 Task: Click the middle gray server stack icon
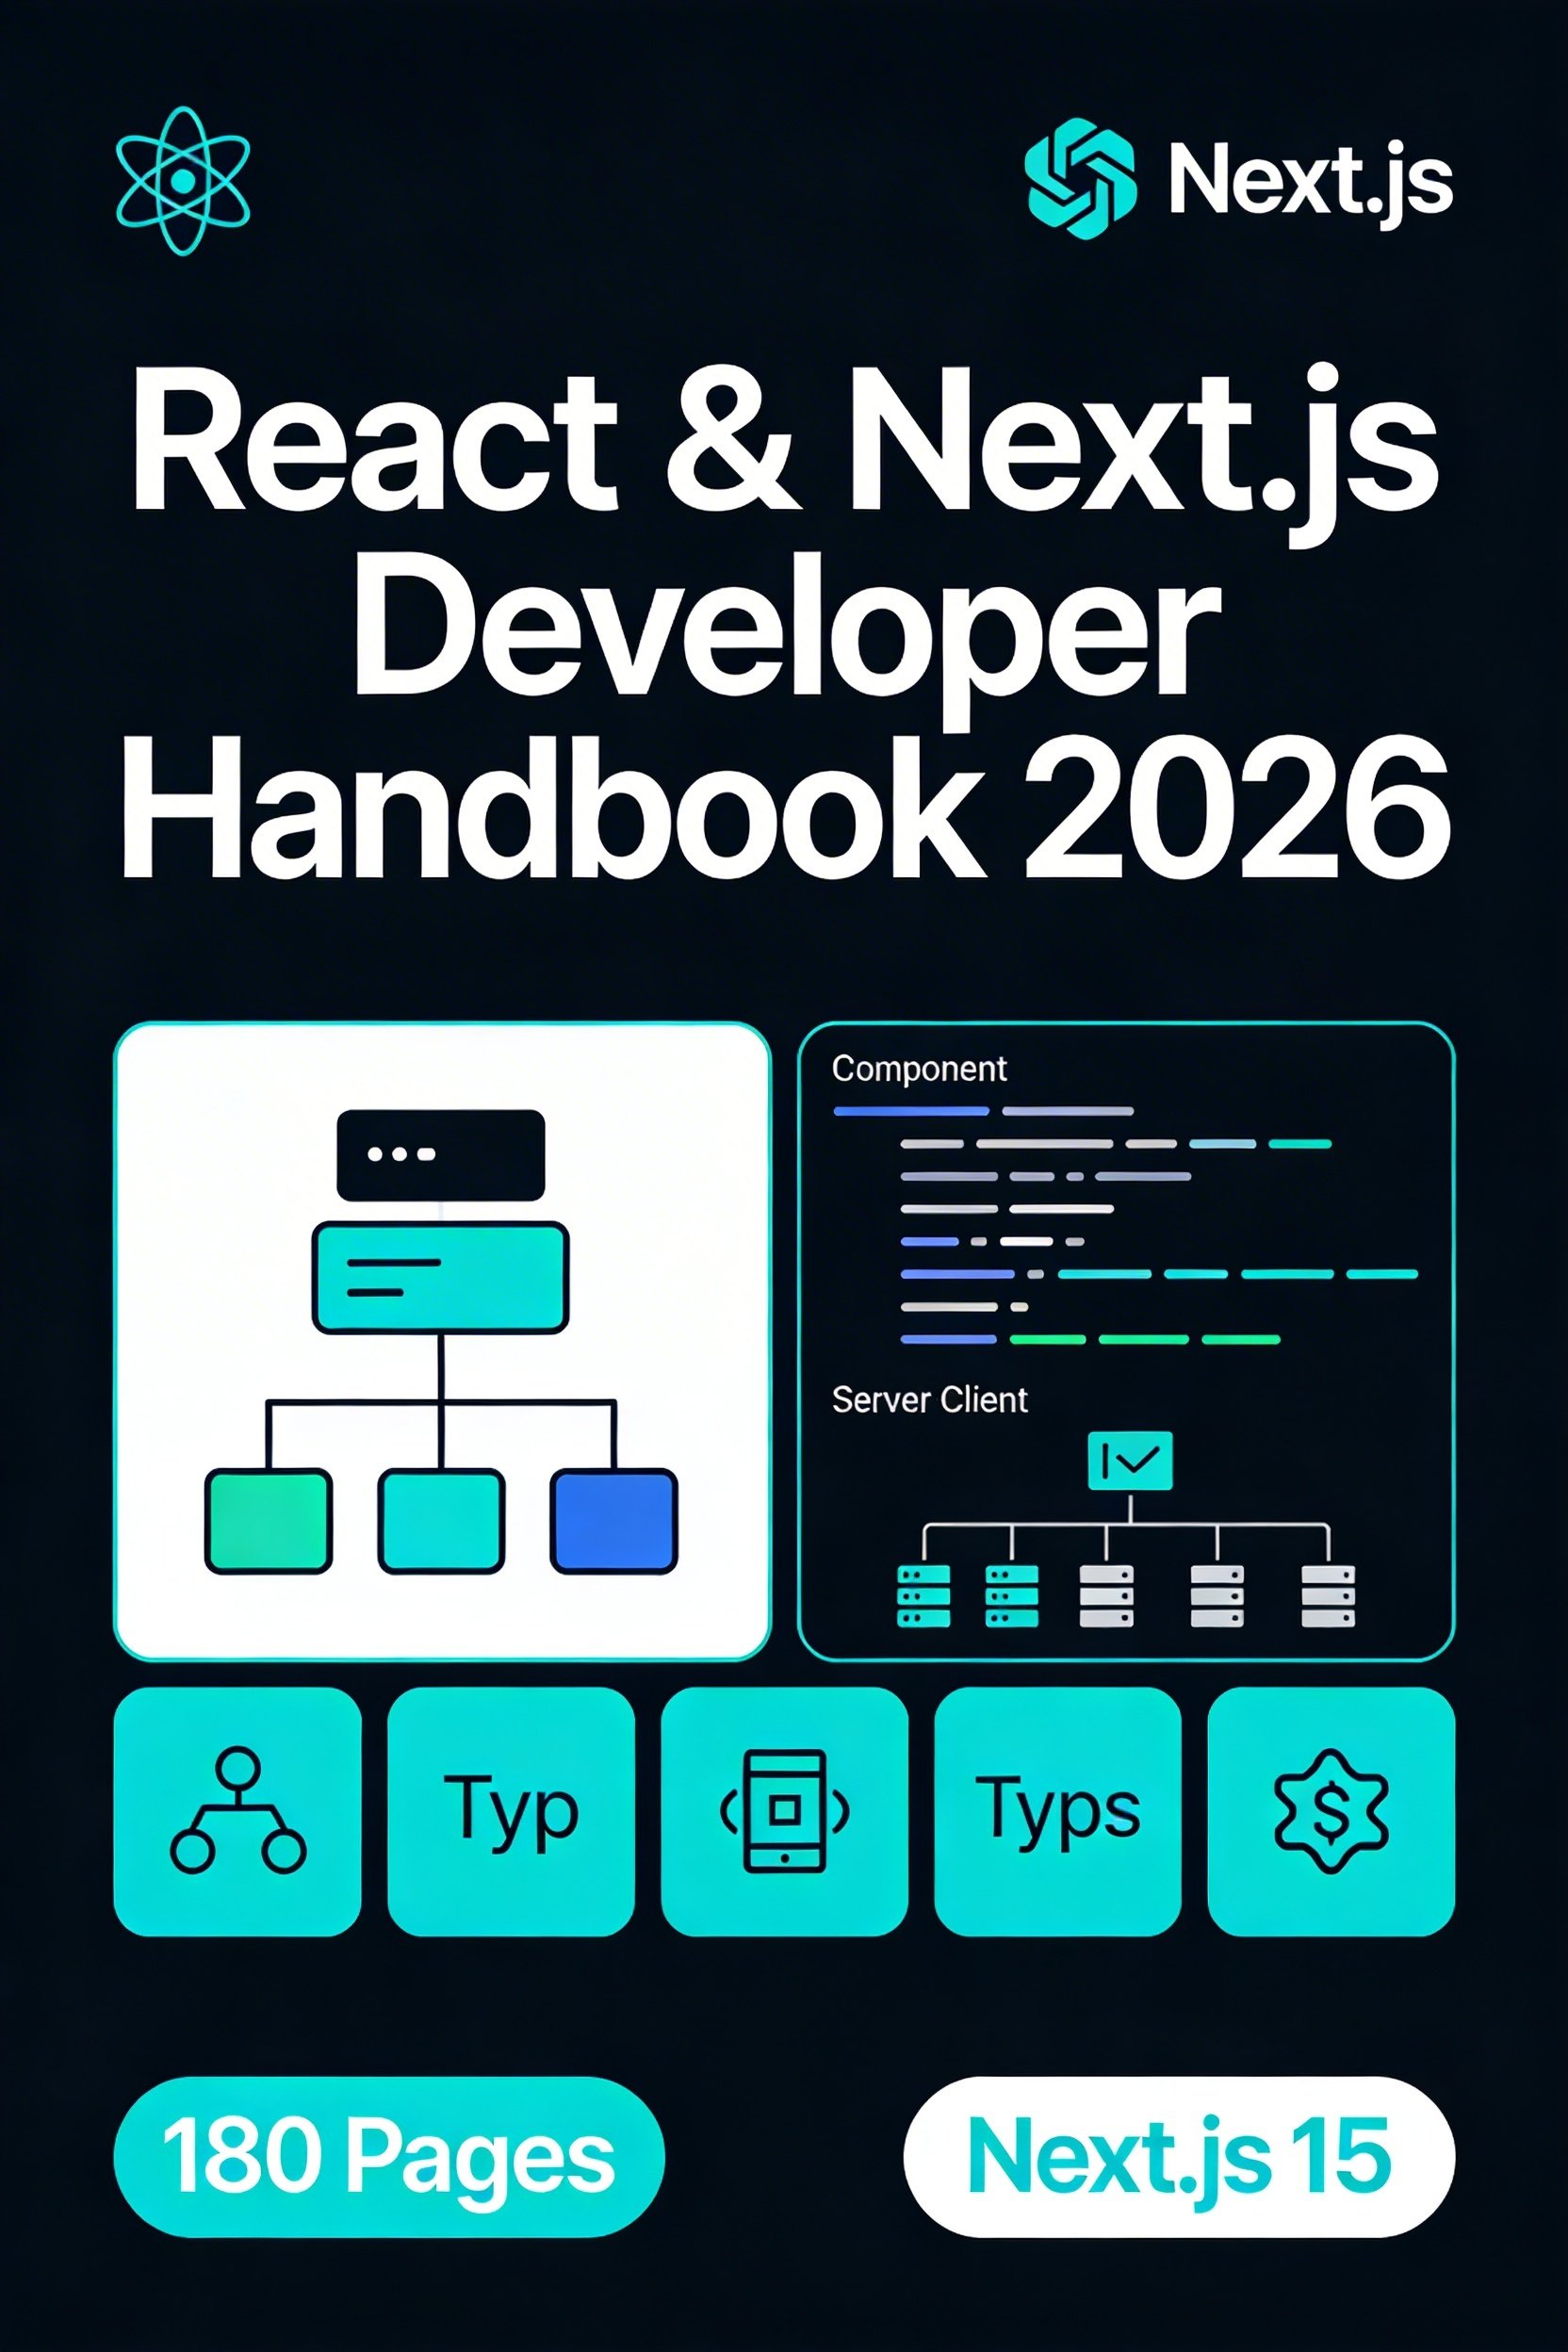pyautogui.click(x=1106, y=1597)
